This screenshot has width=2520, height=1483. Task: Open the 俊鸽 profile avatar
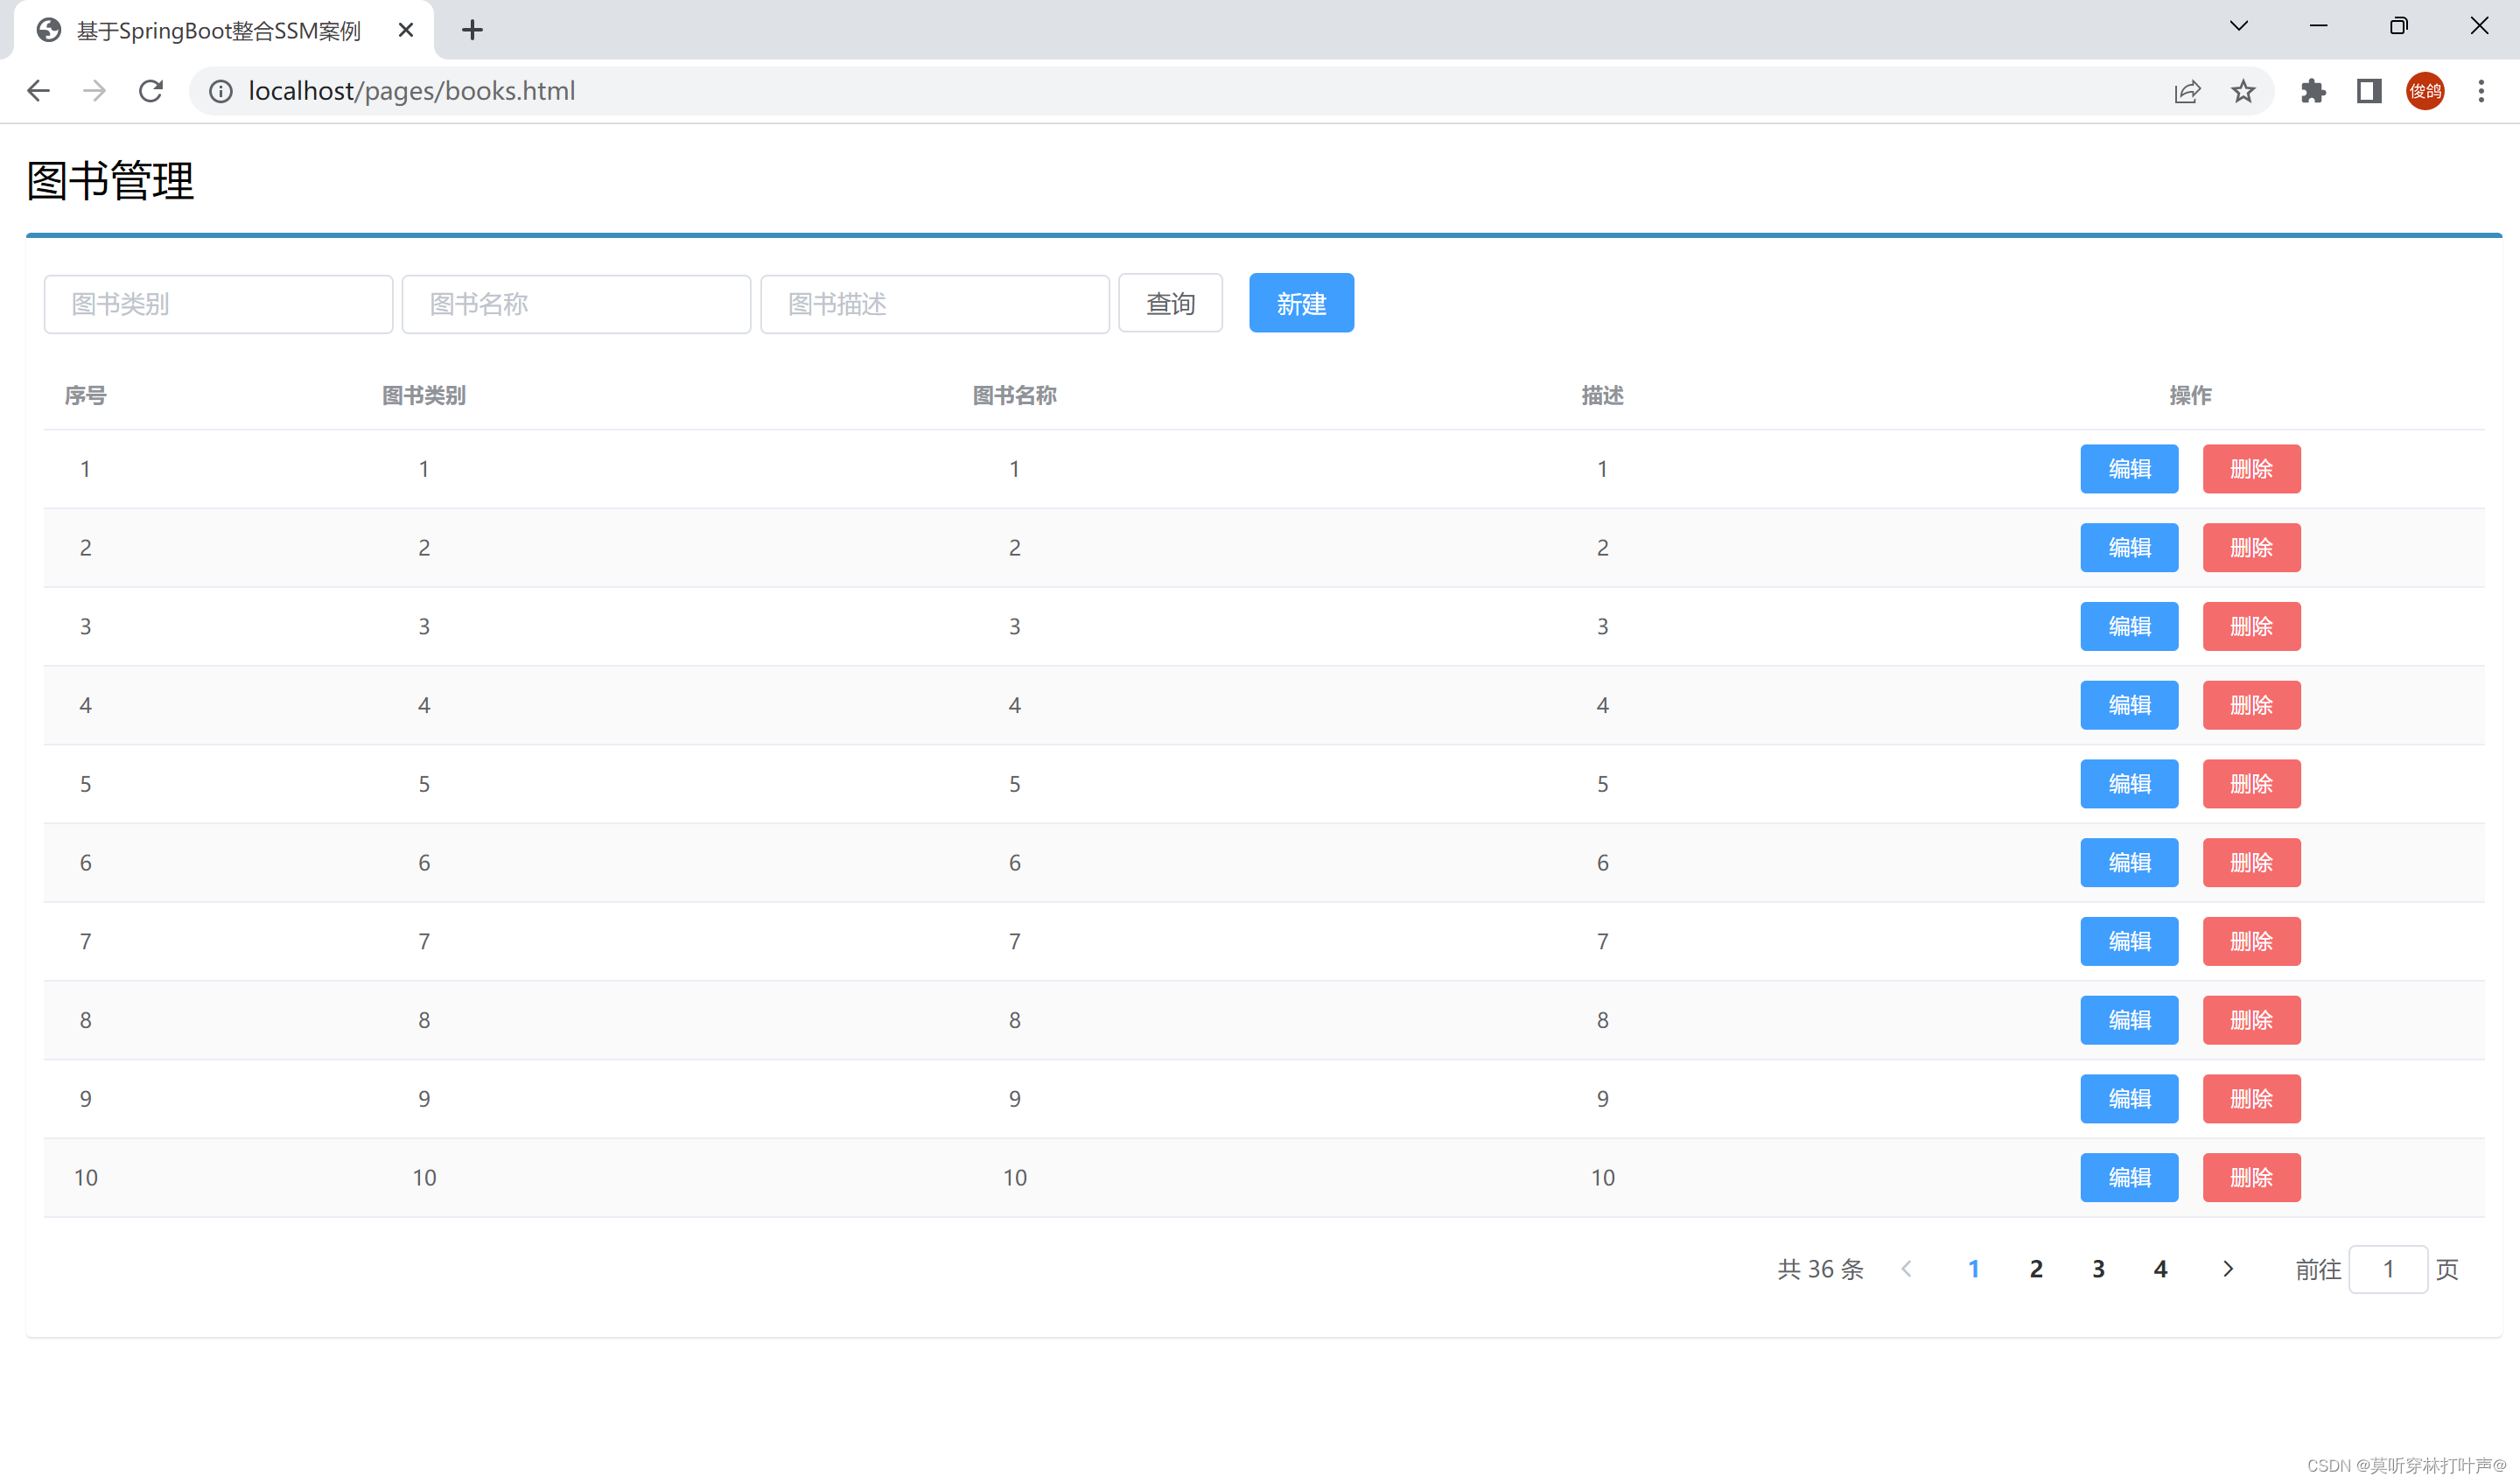(2425, 91)
